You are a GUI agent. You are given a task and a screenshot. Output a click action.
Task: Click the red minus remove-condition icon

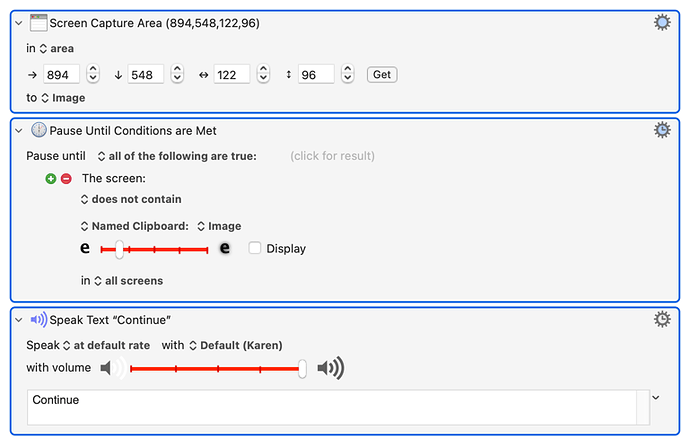click(x=66, y=178)
